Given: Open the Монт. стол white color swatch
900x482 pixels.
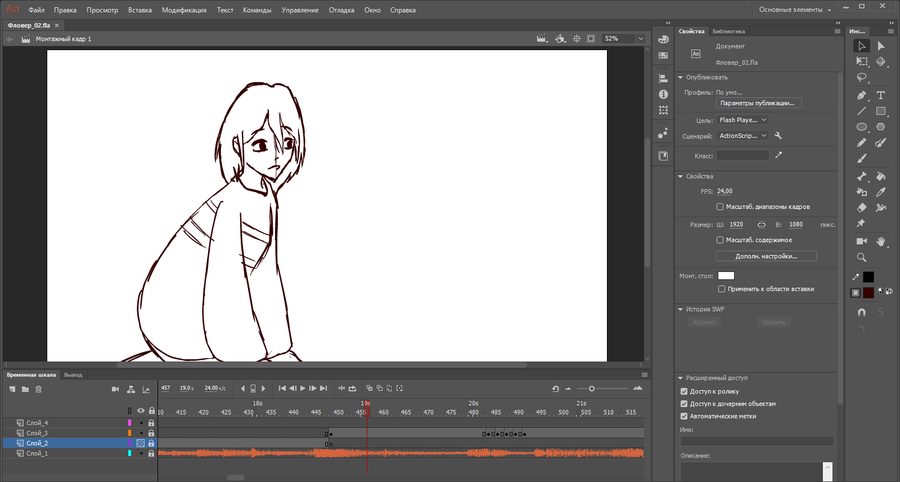Looking at the screenshot, I should point(726,276).
